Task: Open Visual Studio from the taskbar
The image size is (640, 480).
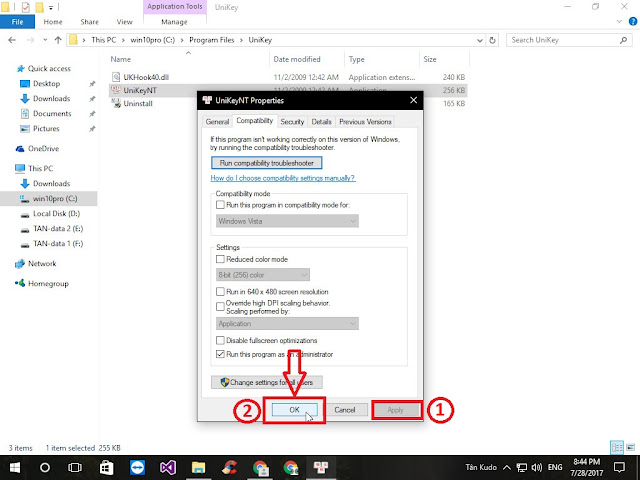Action: [168, 467]
